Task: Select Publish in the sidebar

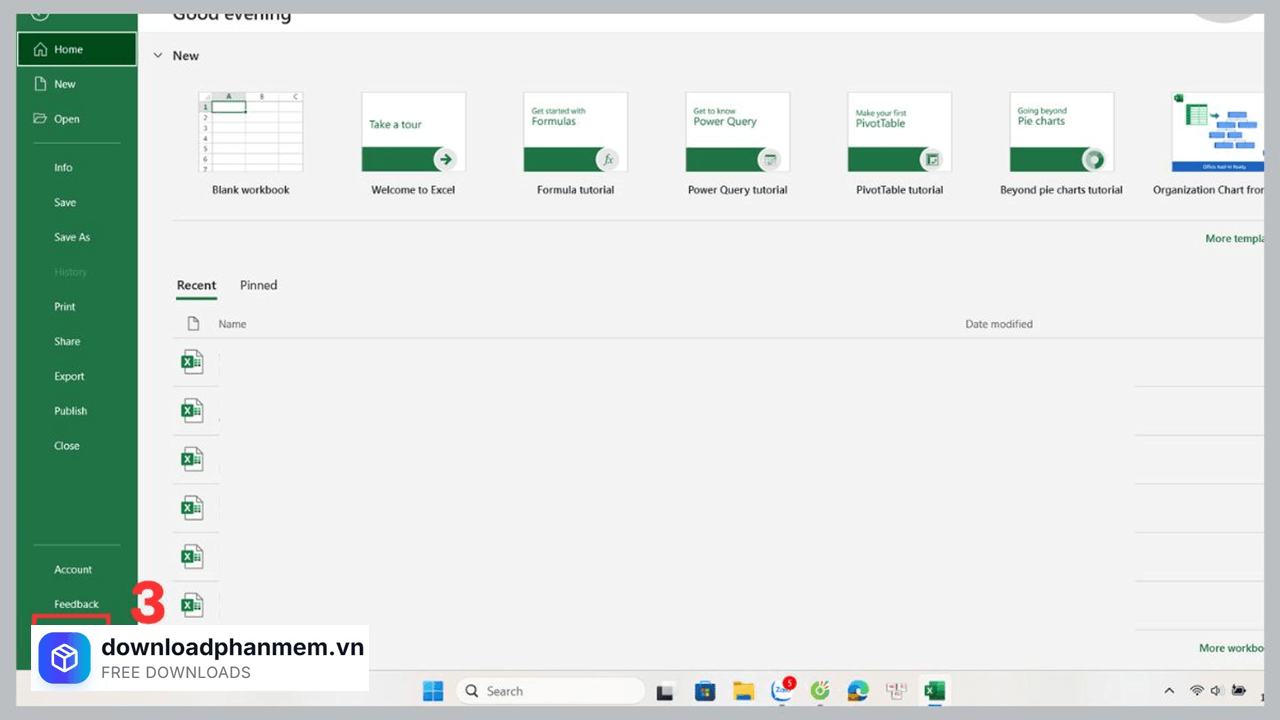Action: (70, 411)
